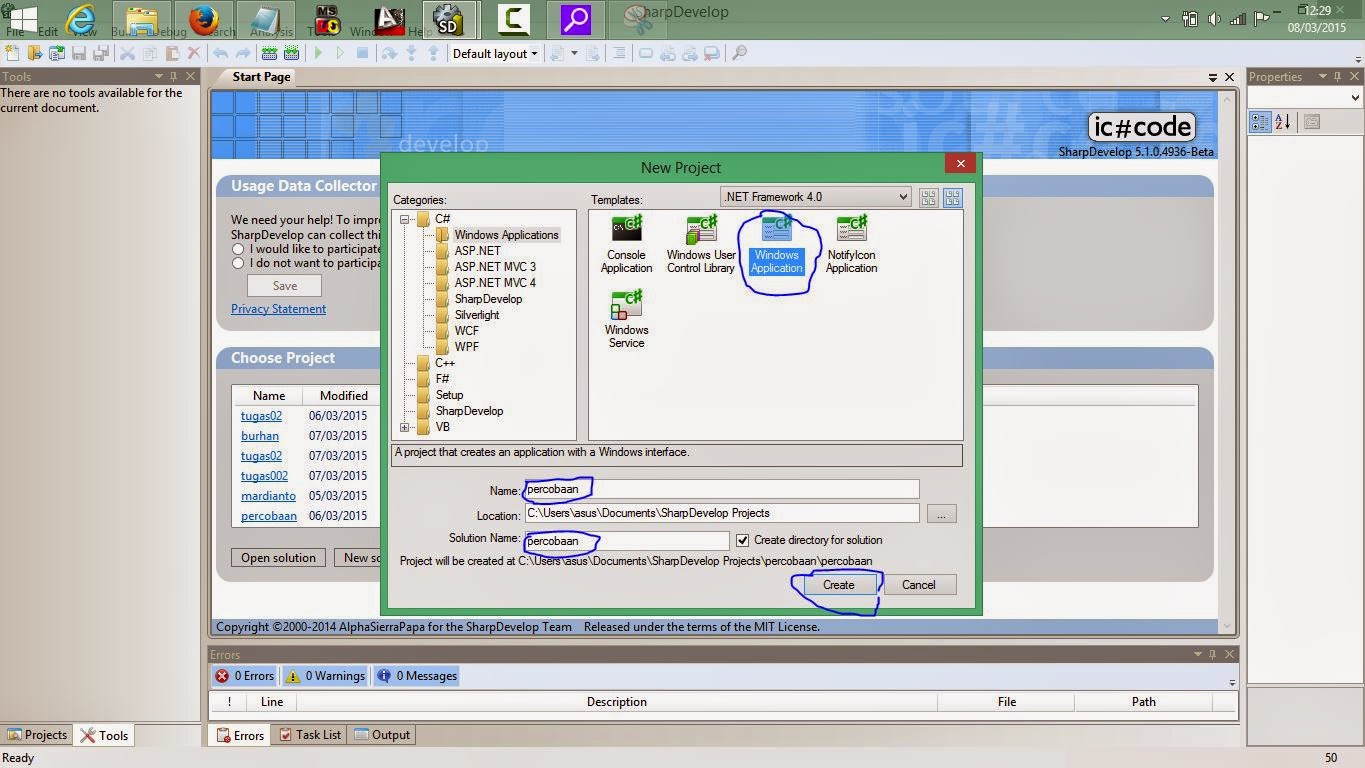Click the New File toolbar icon
This screenshot has height=768, width=1365.
(x=14, y=53)
